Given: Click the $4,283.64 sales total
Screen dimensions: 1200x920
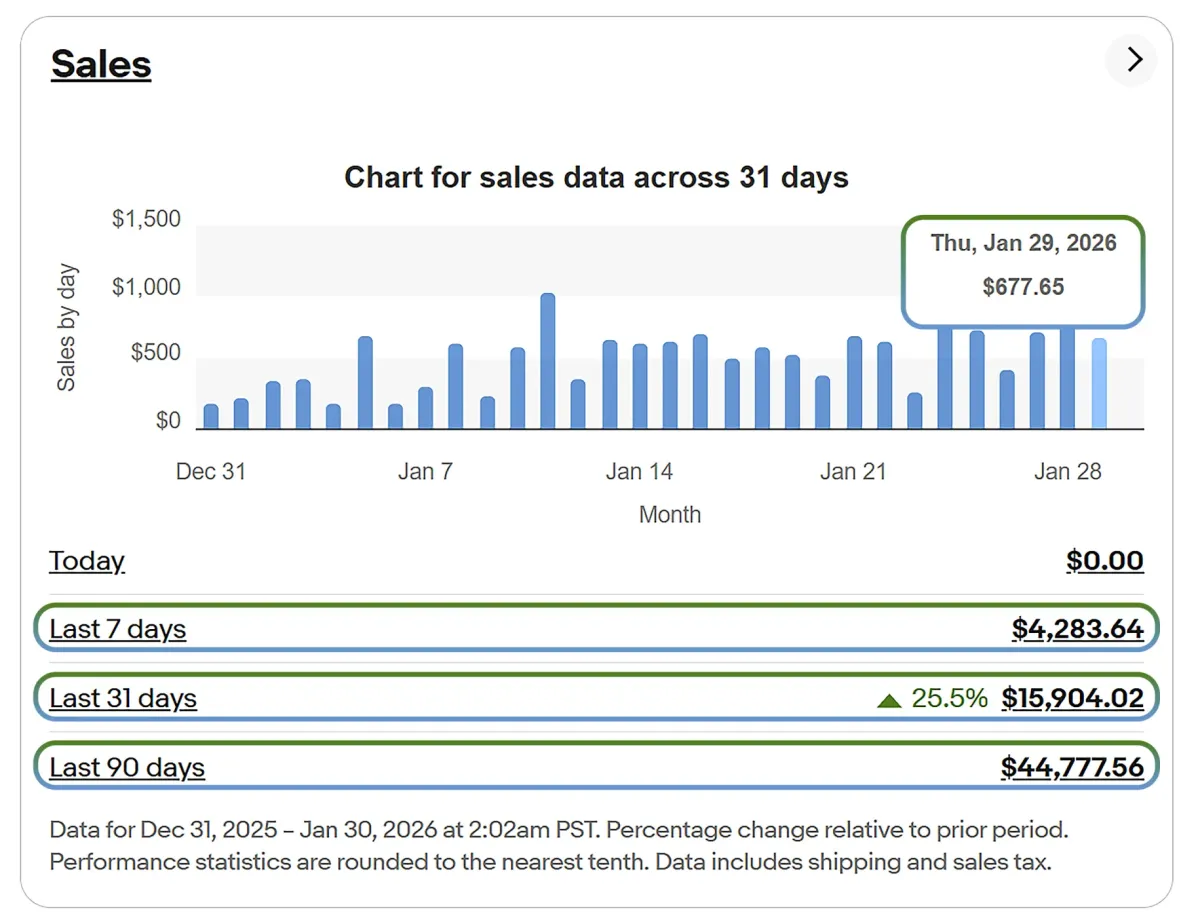Looking at the screenshot, I should pyautogui.click(x=1077, y=629).
